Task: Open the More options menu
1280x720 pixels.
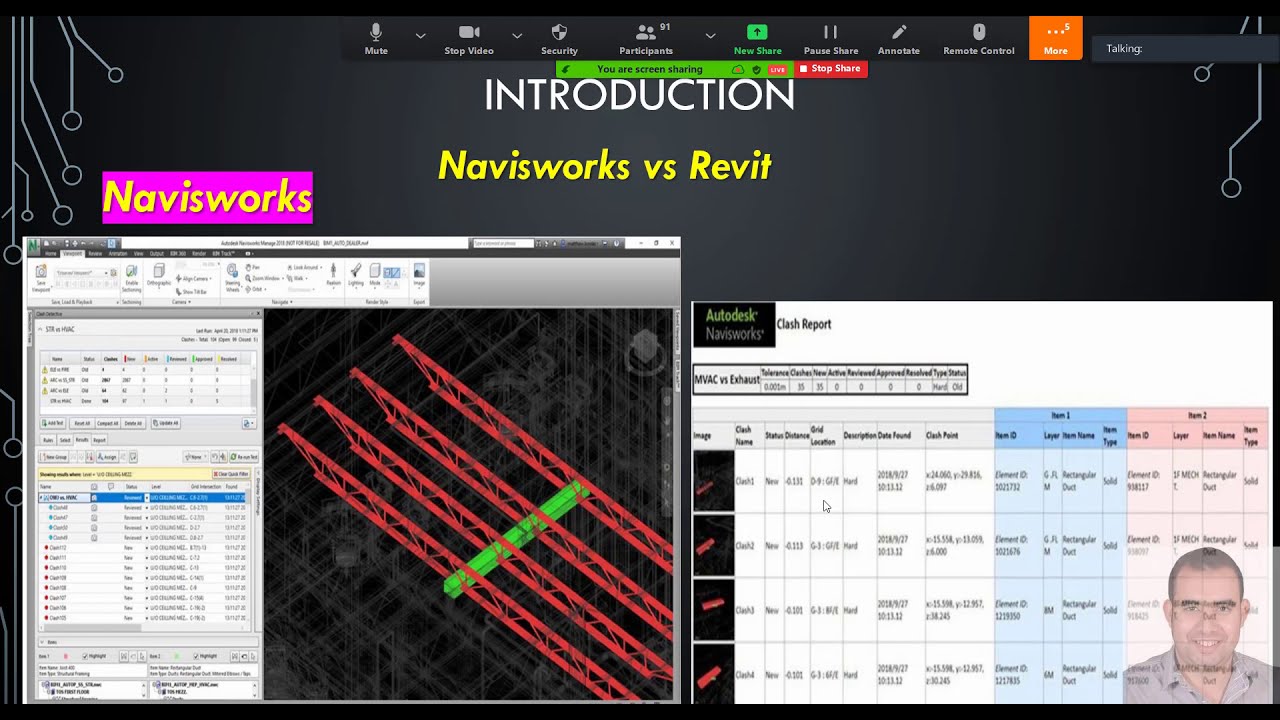Action: [1056, 38]
